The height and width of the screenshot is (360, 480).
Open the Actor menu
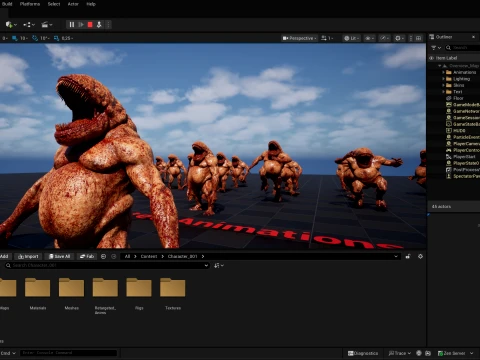pyautogui.click(x=73, y=4)
